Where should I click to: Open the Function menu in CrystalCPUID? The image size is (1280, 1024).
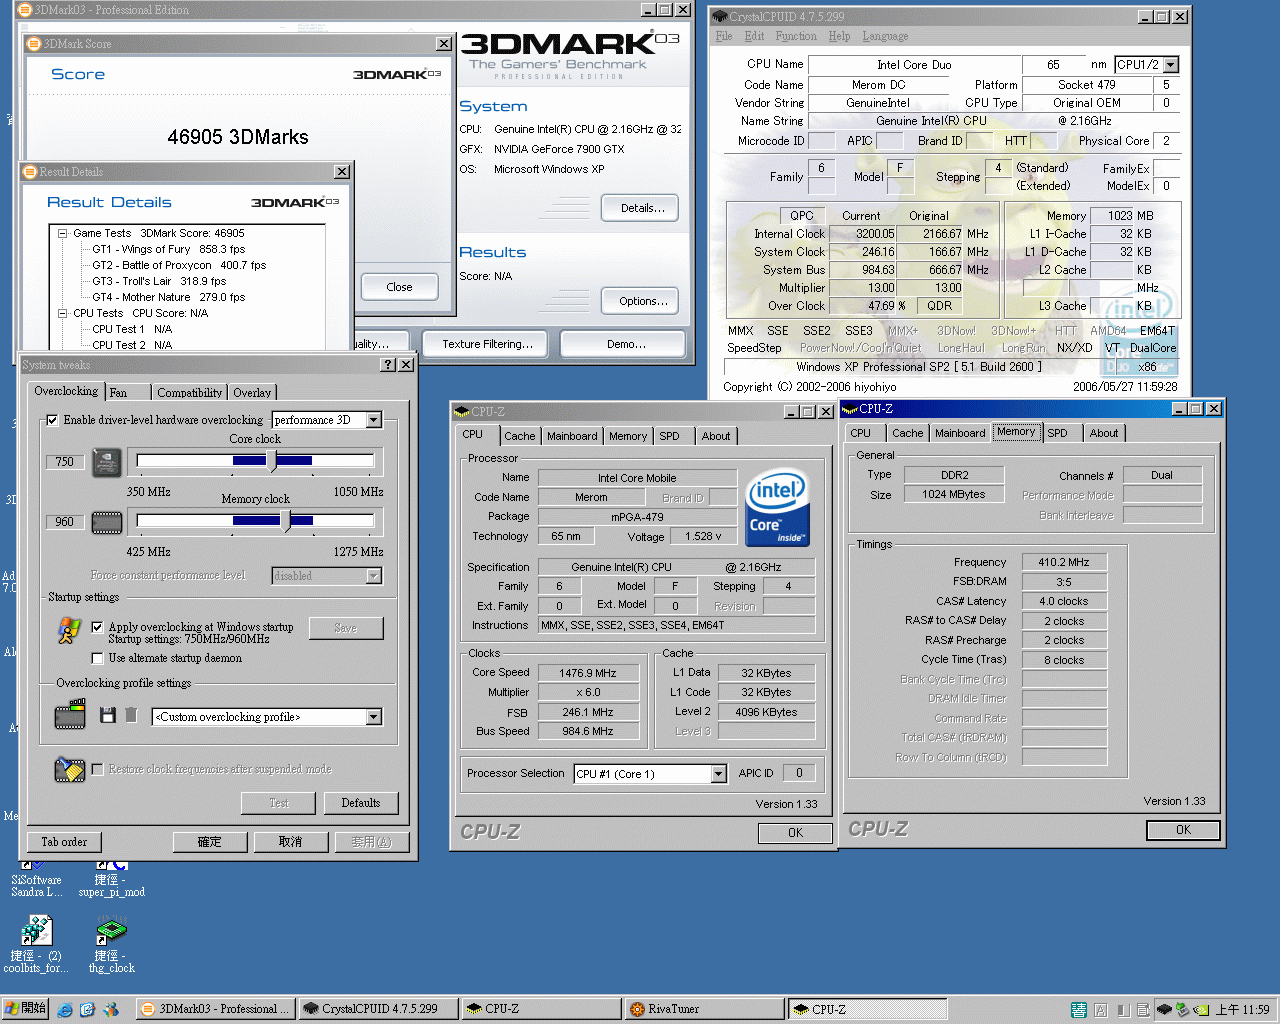pos(796,36)
